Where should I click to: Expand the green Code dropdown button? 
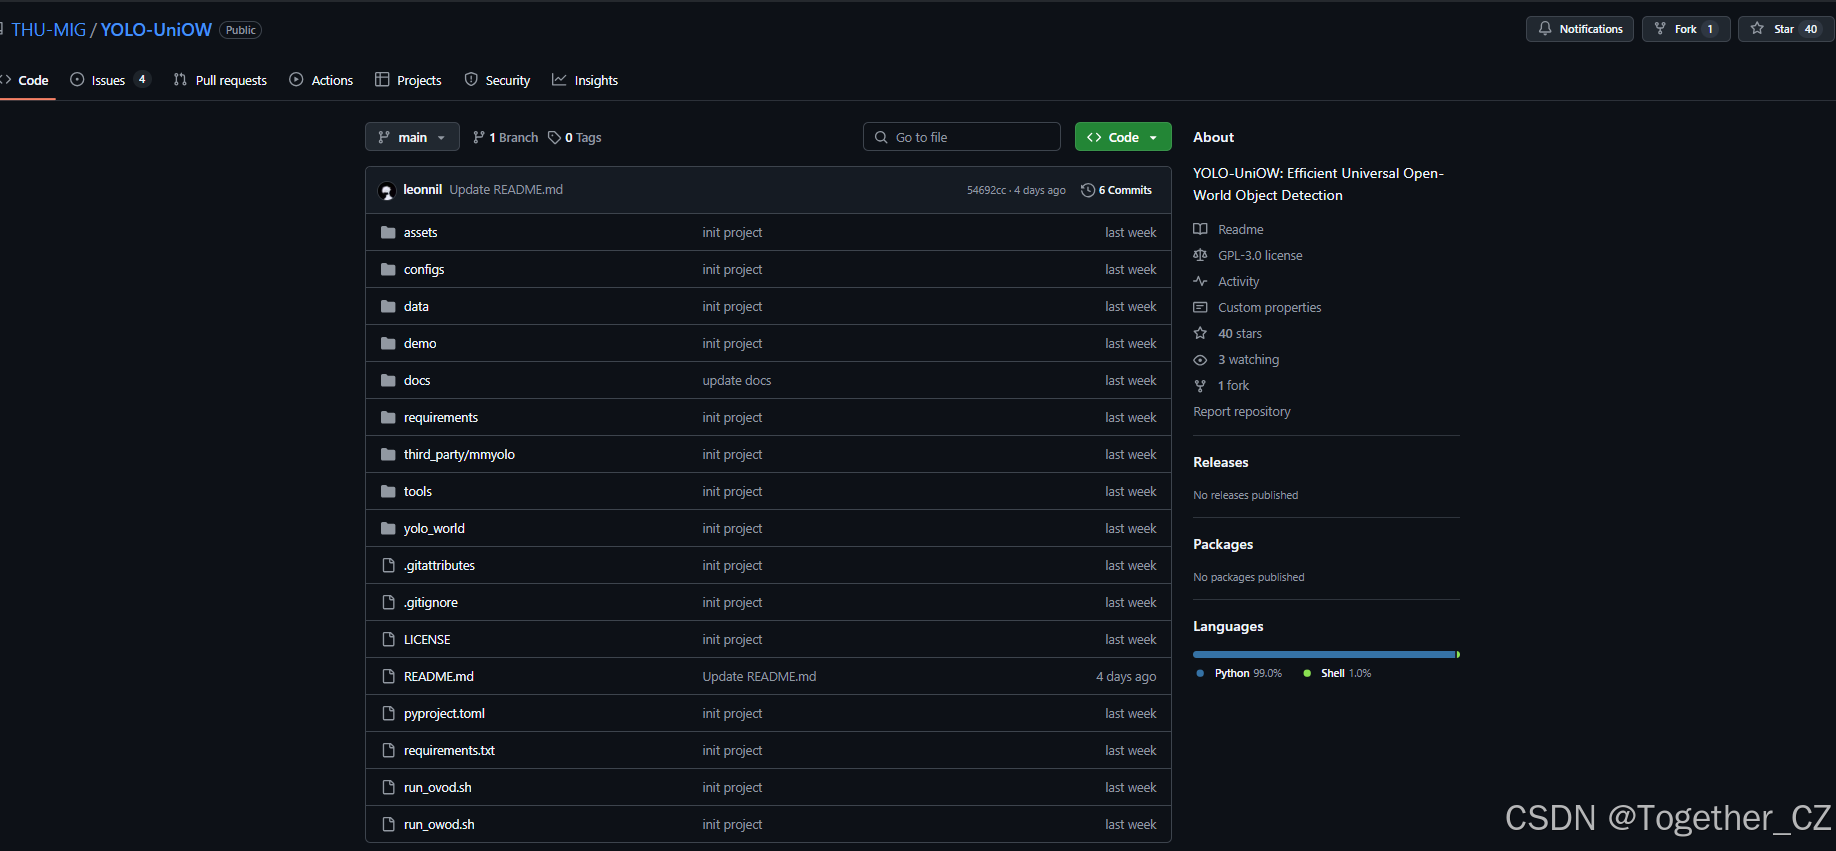click(1123, 137)
